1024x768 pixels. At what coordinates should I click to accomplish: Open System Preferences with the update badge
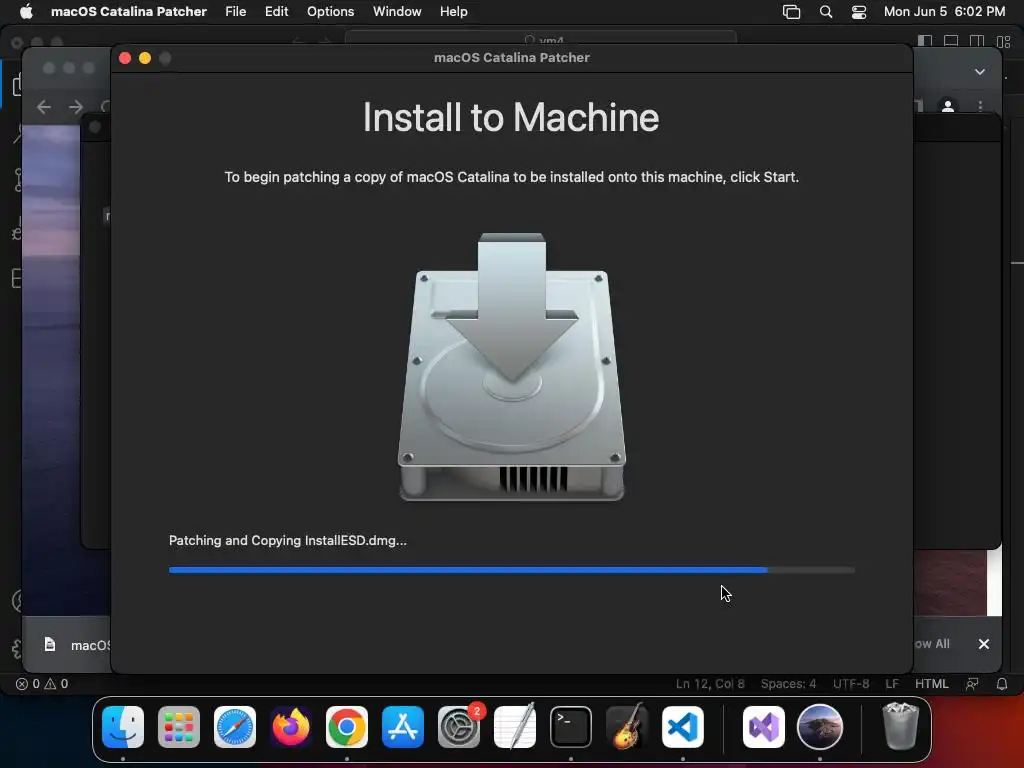(459, 727)
